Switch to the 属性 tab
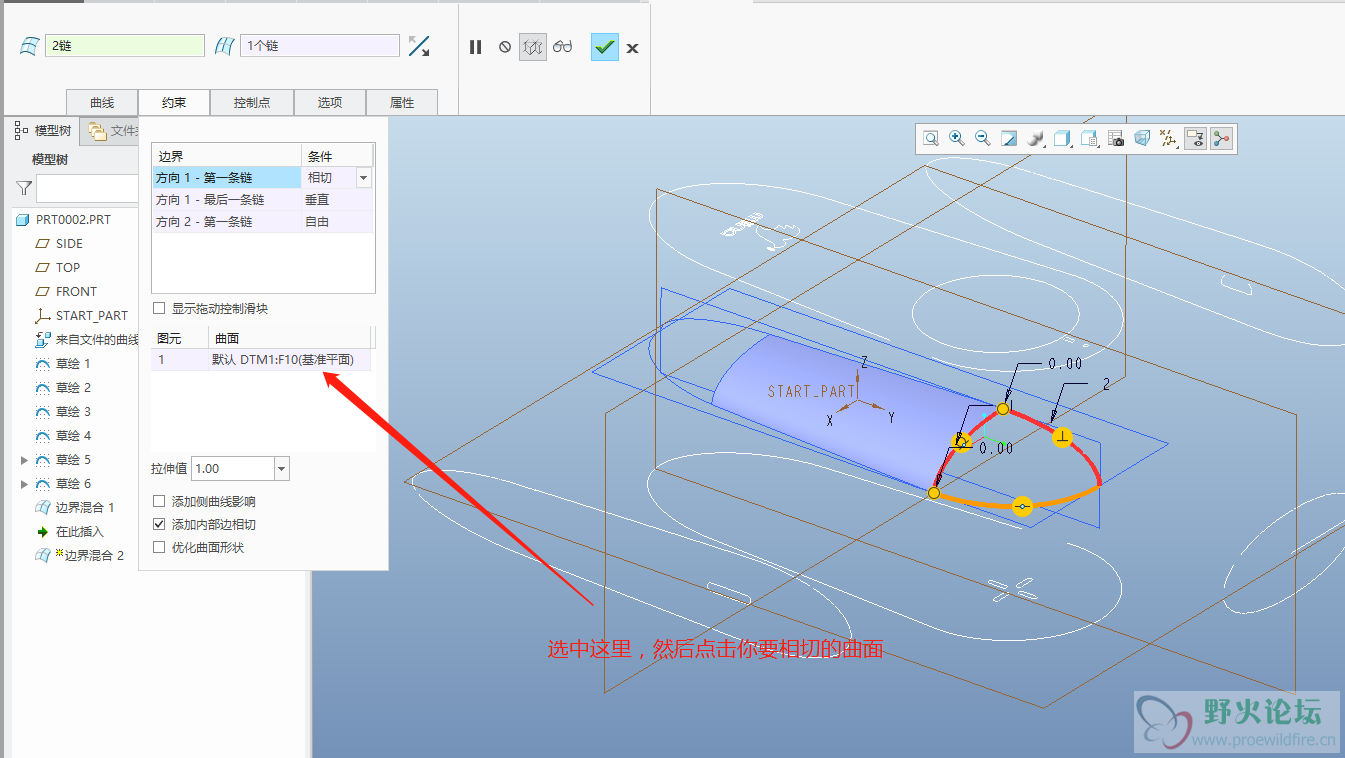 [402, 102]
